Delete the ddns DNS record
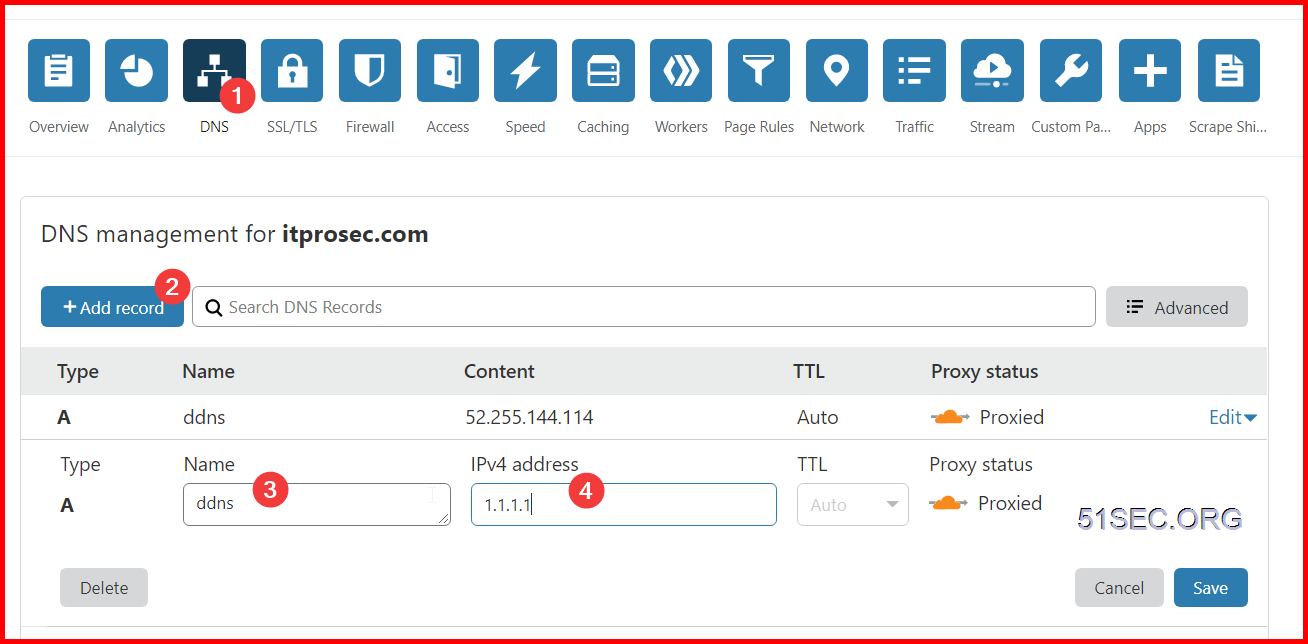Screen dimensions: 1308x644 click(104, 588)
